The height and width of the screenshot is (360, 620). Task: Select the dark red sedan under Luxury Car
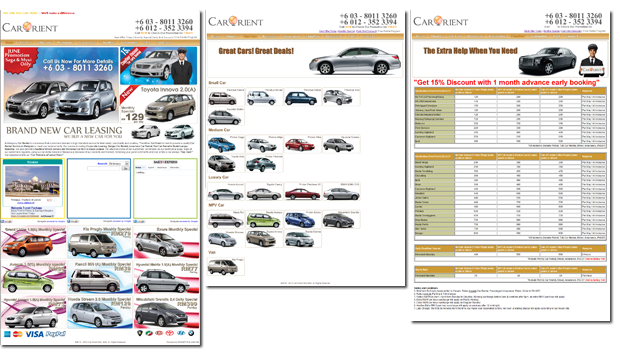[302, 191]
